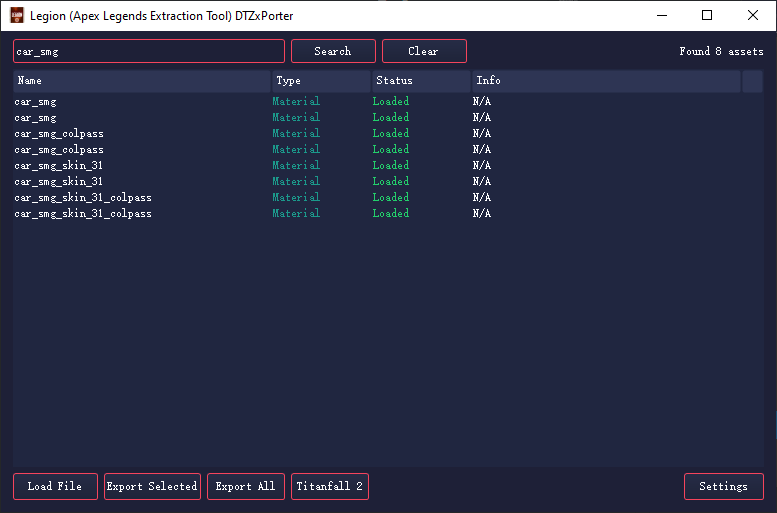Switch to Titanfall 2 mode

pos(330,486)
